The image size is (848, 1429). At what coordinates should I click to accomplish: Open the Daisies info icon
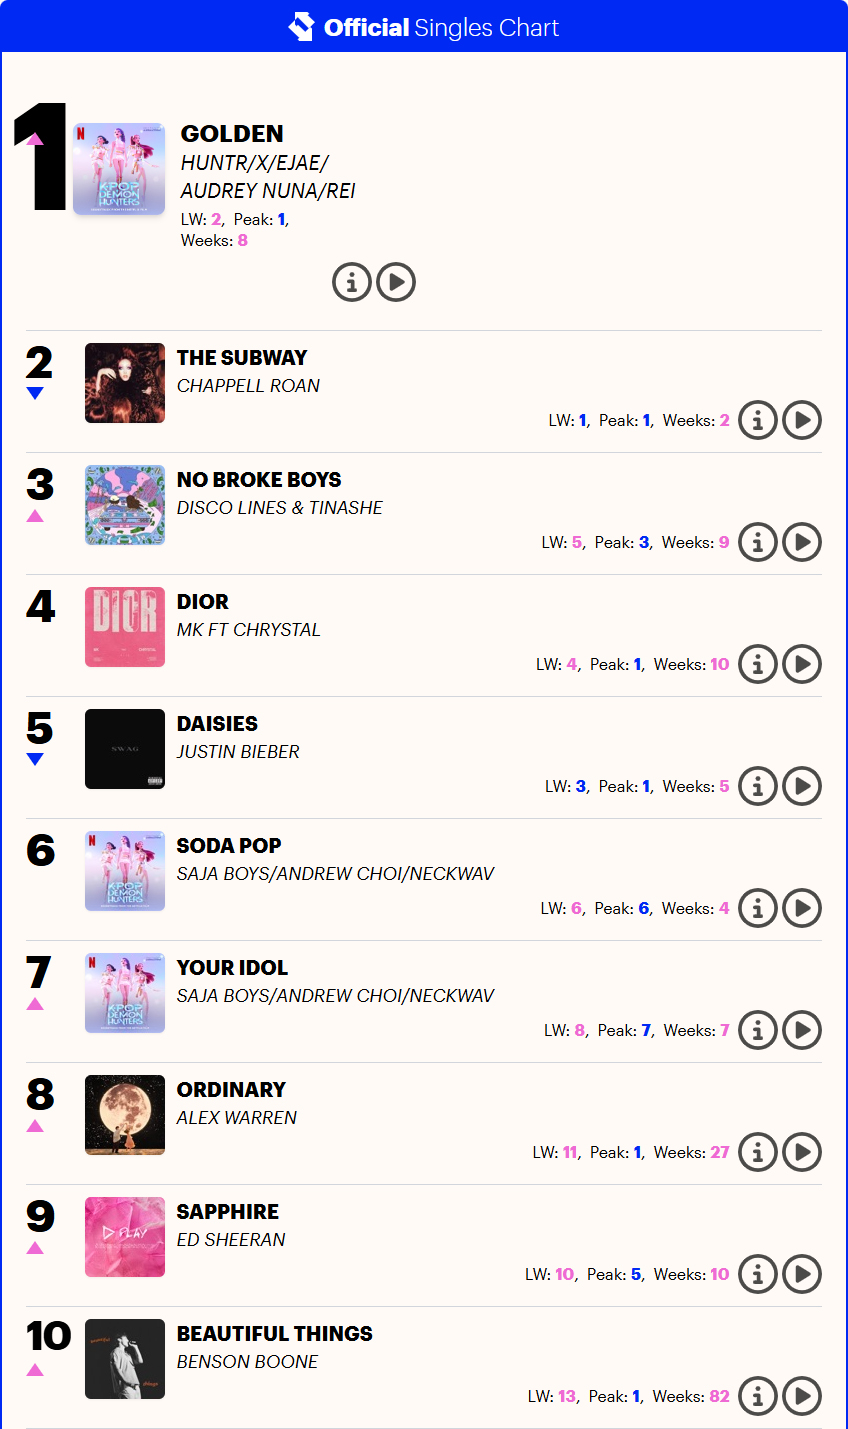758,787
